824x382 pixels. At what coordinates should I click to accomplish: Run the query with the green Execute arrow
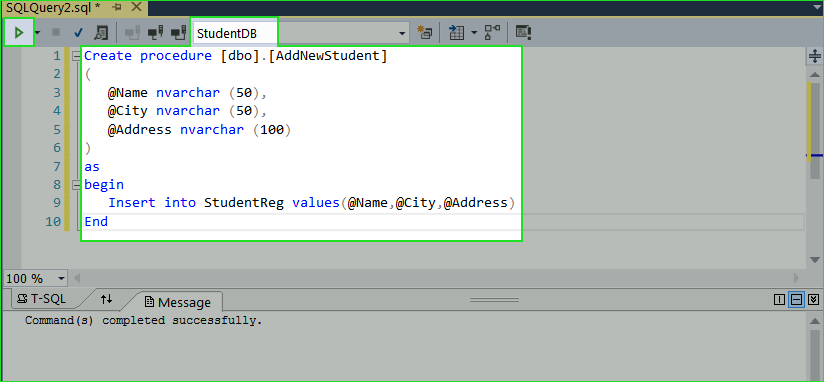click(x=19, y=33)
